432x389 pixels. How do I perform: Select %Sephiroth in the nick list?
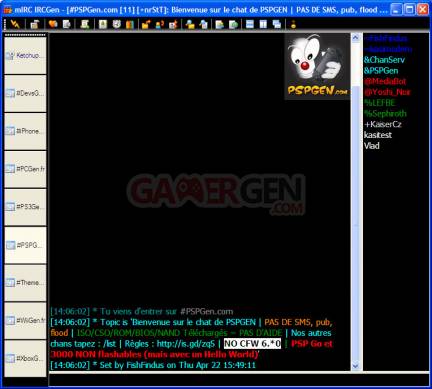[x=385, y=113]
